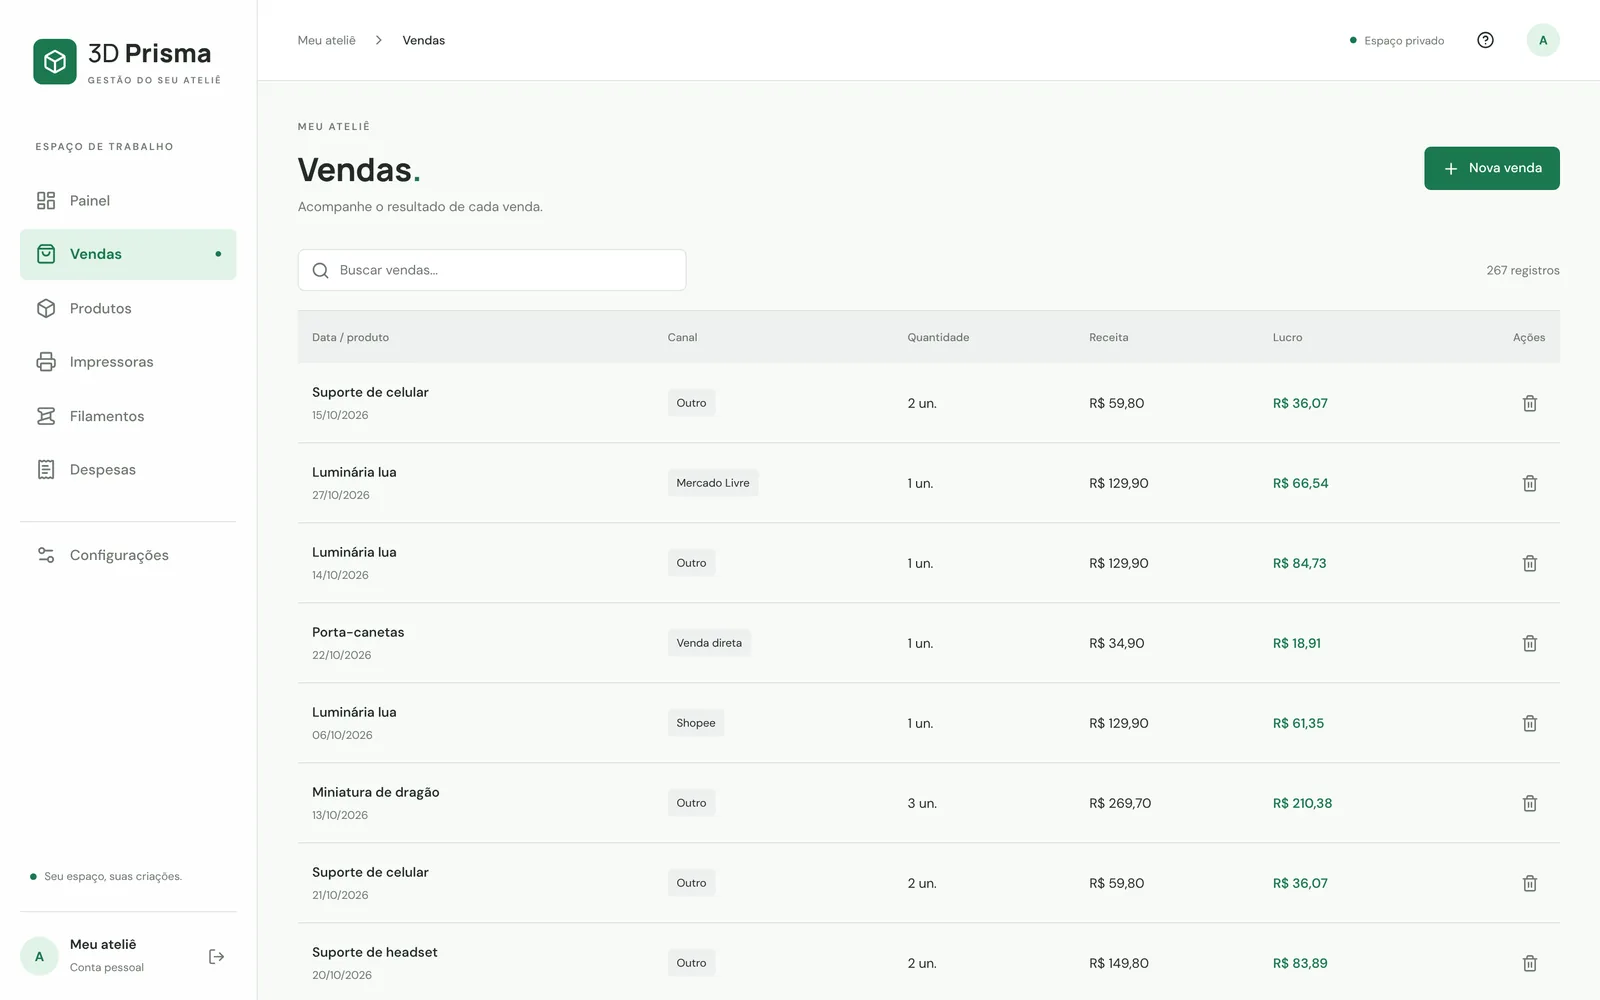The height and width of the screenshot is (1000, 1600).
Task: Click the Miniatura de dragão product name
Action: (x=376, y=792)
